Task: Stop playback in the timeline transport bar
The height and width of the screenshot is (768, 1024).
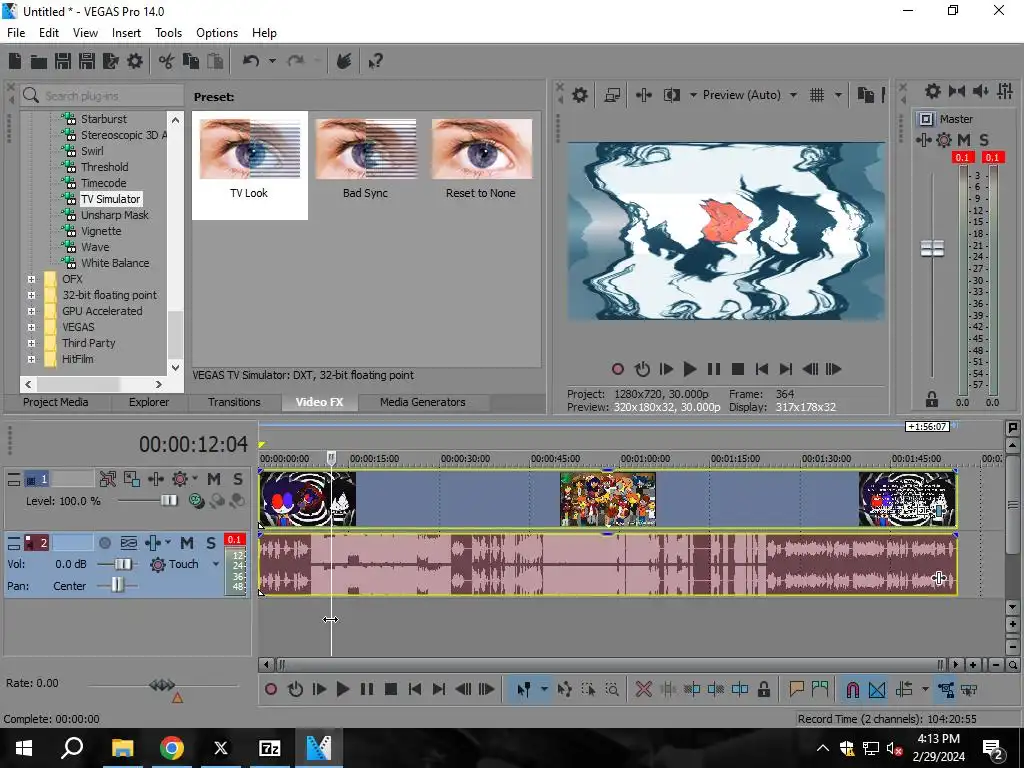Action: [391, 689]
